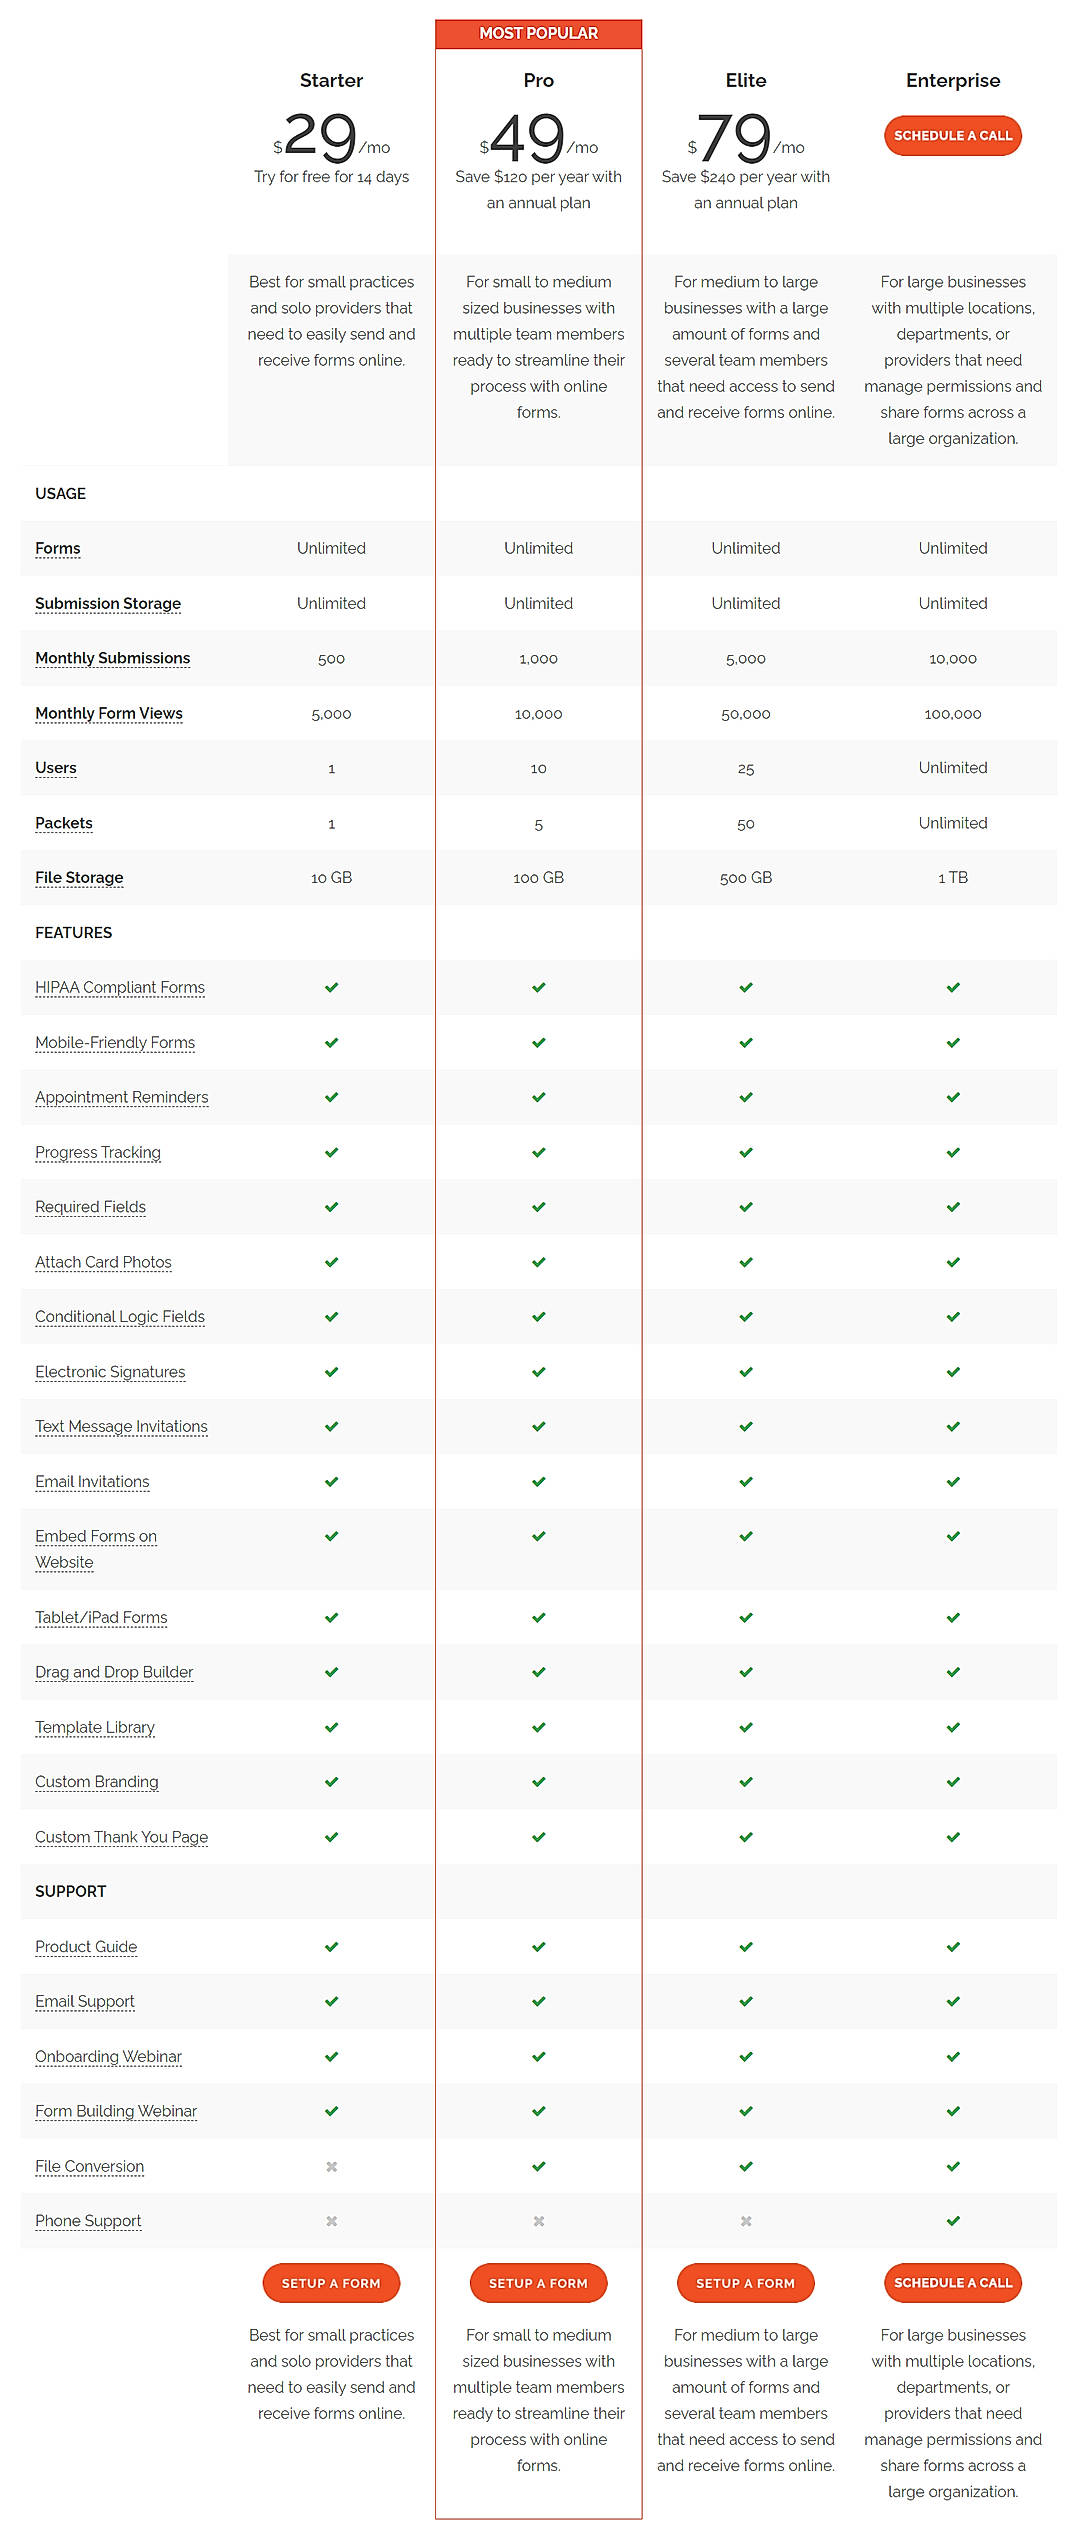Click the Text Message Invitations link
1070x2535 pixels.
[x=121, y=1427]
